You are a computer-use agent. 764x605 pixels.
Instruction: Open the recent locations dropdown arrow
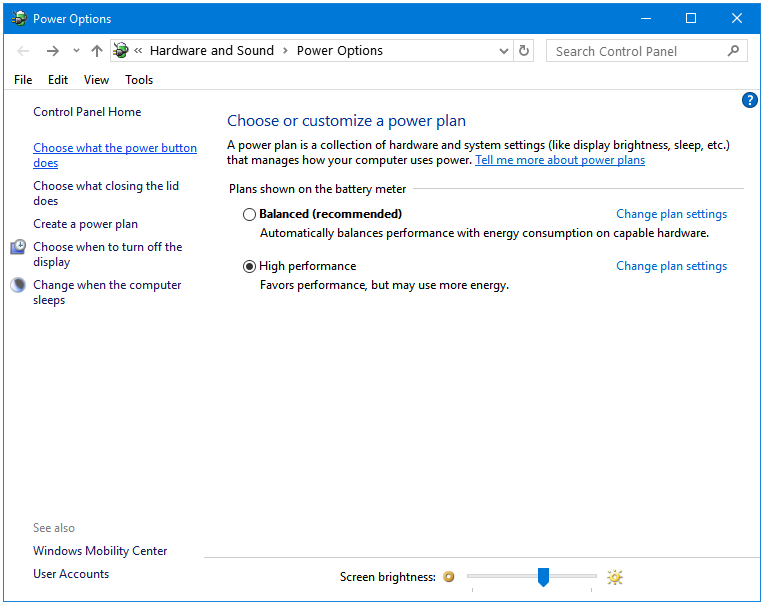[x=76, y=51]
